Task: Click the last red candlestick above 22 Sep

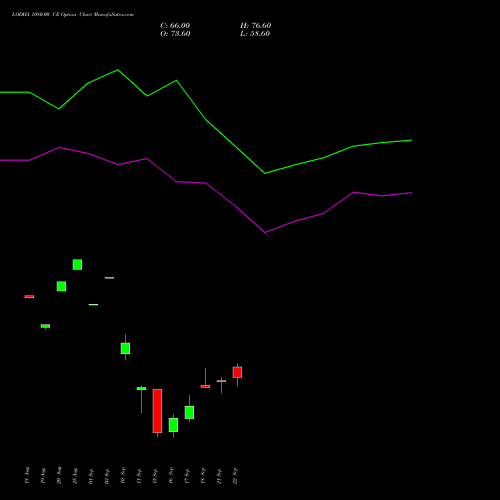Action: 237,372
